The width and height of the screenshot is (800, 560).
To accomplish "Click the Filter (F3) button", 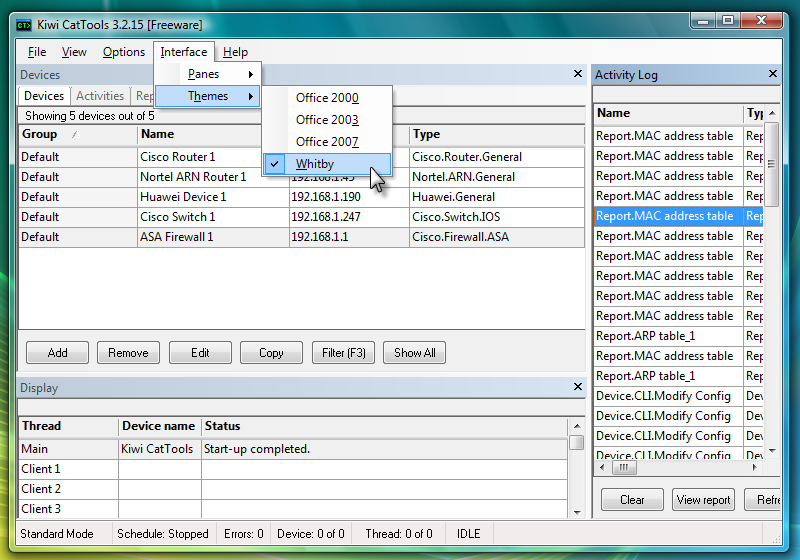I will pos(343,353).
